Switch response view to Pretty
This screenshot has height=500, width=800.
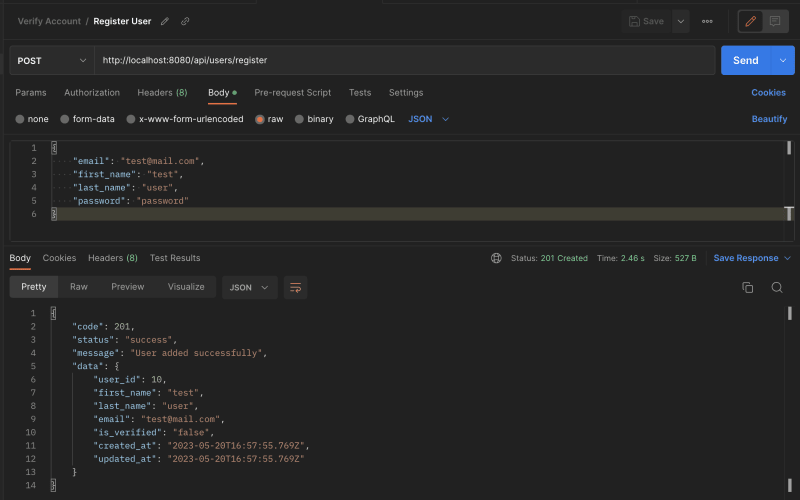coord(34,287)
